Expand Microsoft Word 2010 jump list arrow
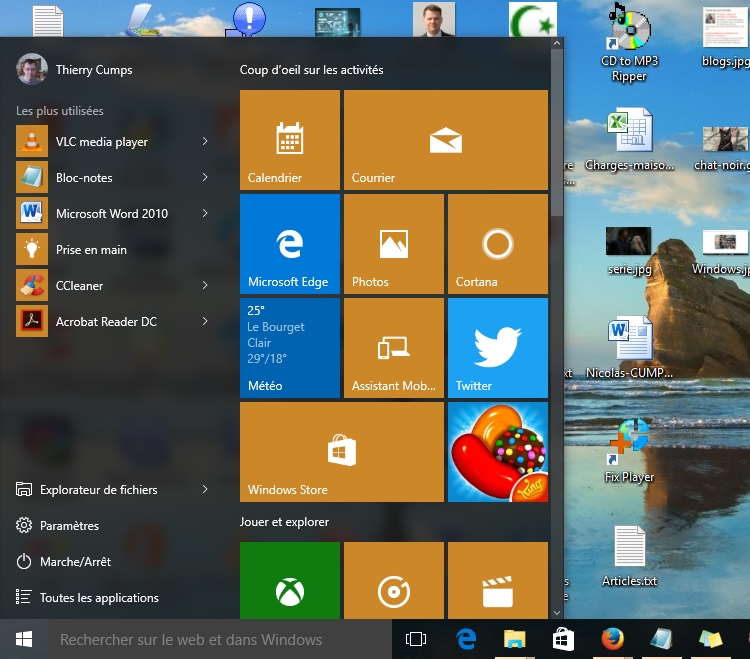The width and height of the screenshot is (750, 659). pyautogui.click(x=205, y=213)
